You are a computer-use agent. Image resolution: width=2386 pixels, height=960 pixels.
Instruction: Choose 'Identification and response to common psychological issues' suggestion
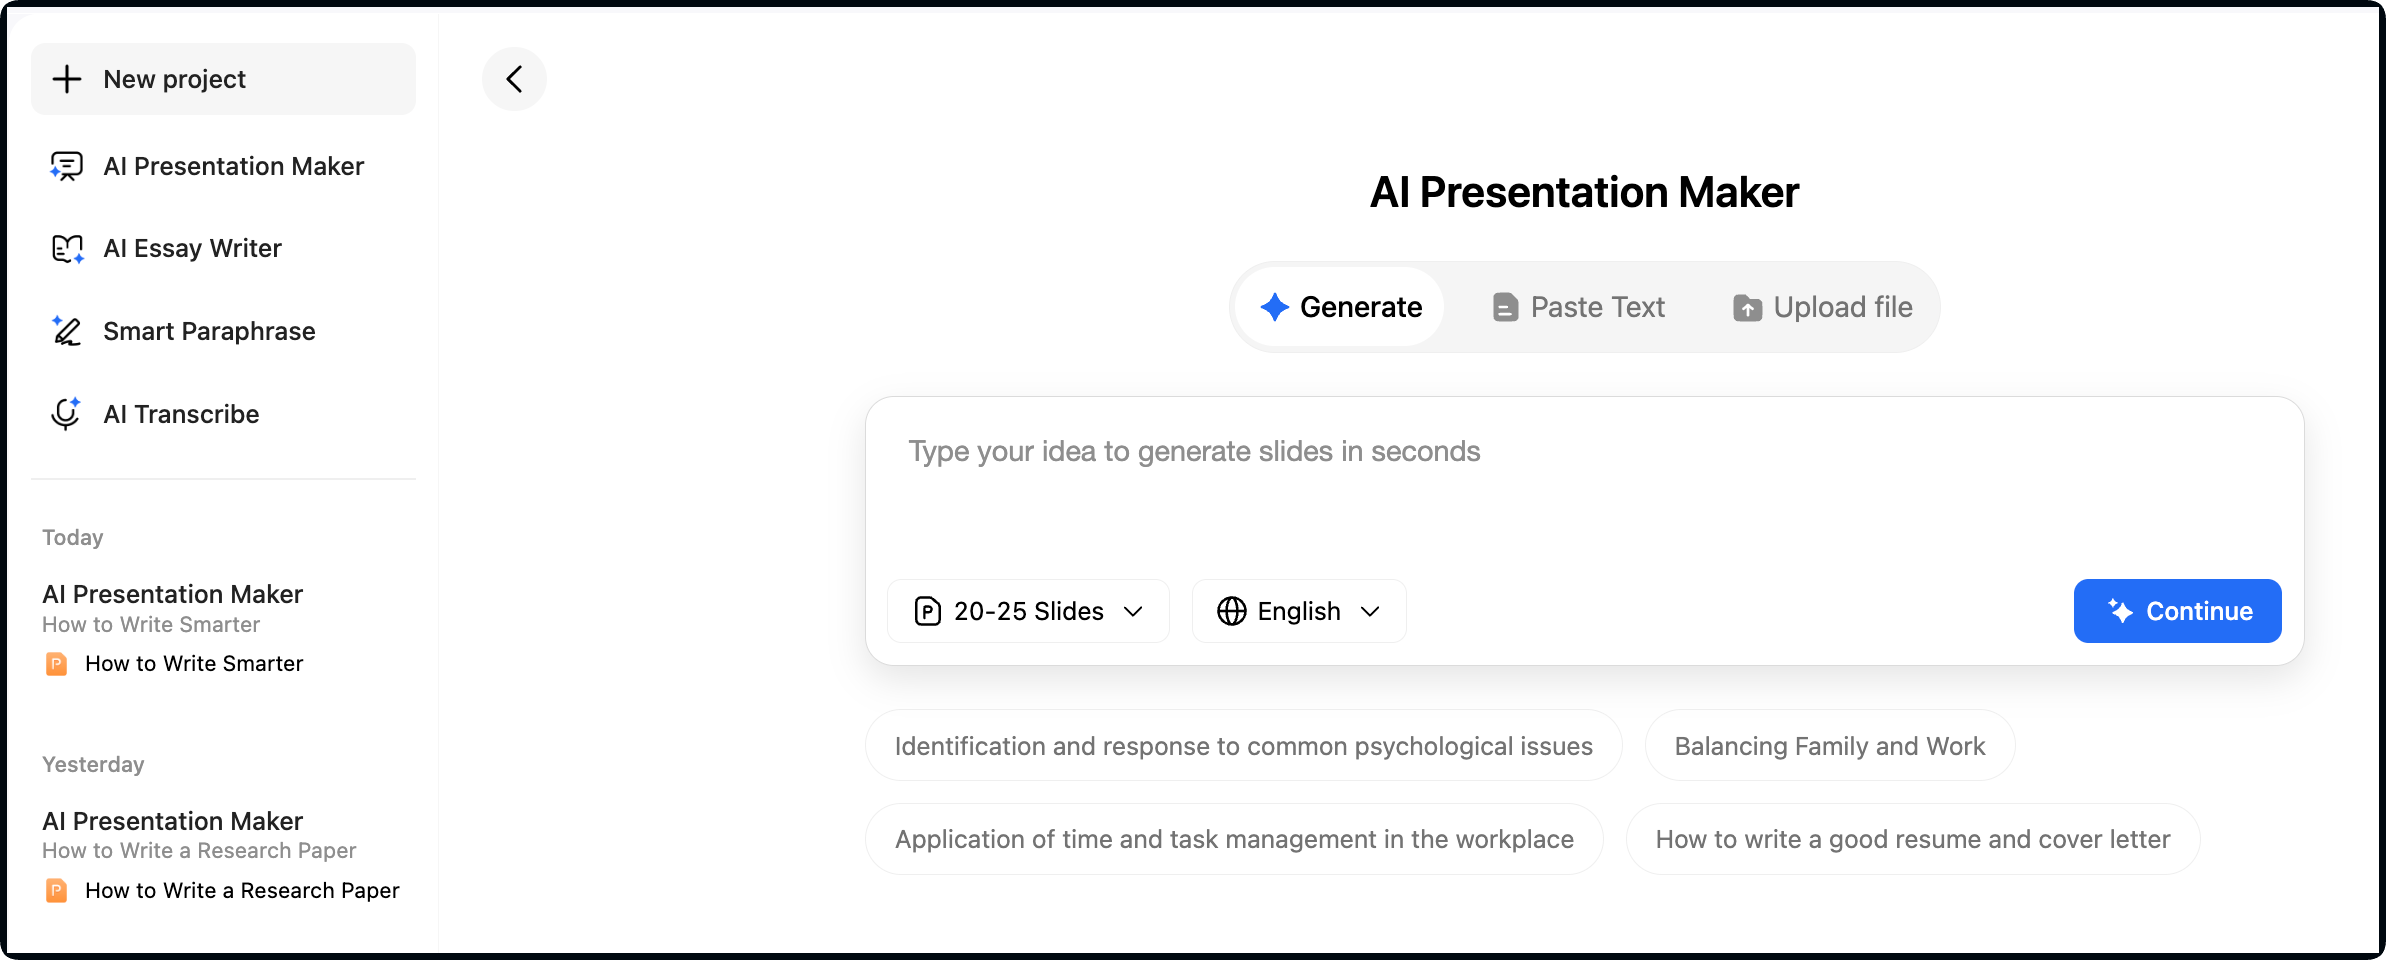1243,746
